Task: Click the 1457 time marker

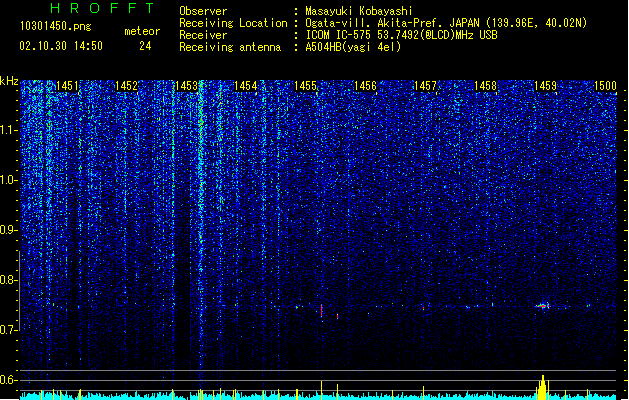Action: click(425, 86)
